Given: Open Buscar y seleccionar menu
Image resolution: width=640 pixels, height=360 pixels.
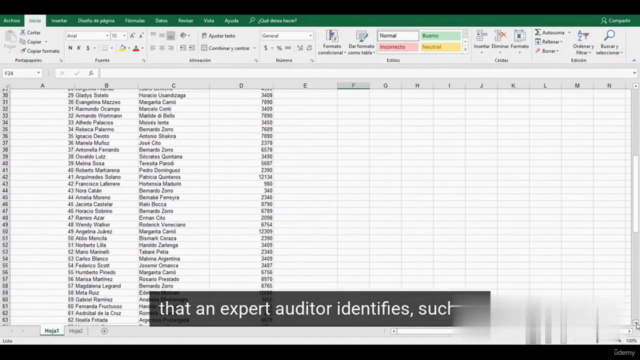Looking at the screenshot, I should (x=609, y=42).
